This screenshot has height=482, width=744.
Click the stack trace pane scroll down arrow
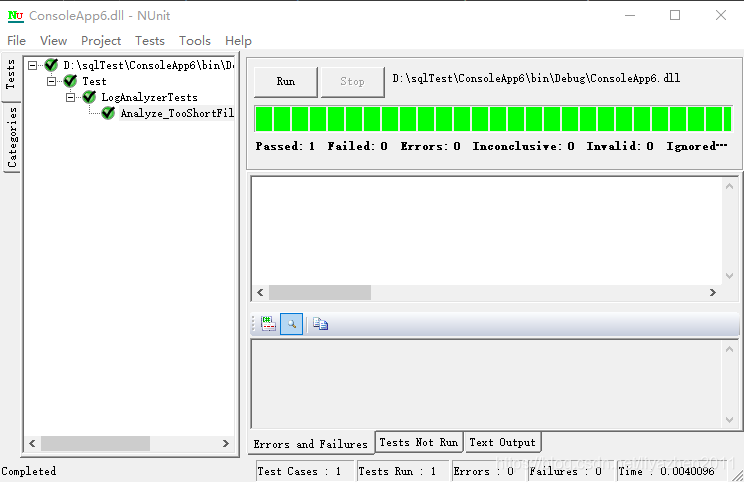coord(729,420)
